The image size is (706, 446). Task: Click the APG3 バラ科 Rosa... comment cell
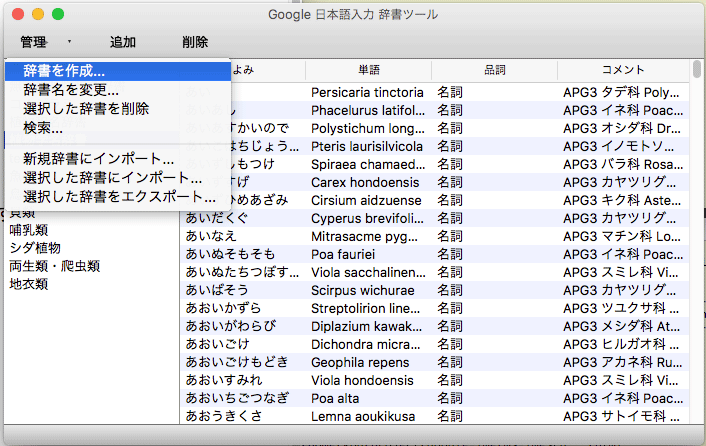(x=623, y=164)
